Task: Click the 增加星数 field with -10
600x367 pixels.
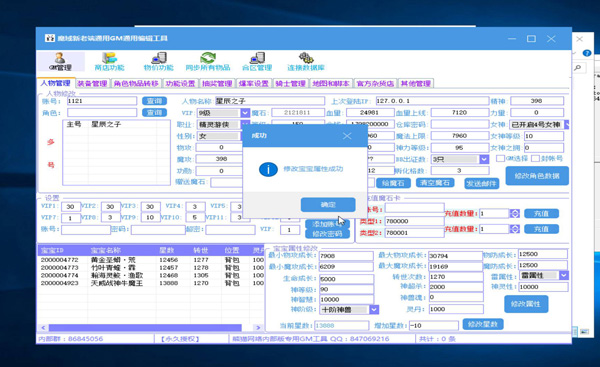Action: click(x=434, y=326)
